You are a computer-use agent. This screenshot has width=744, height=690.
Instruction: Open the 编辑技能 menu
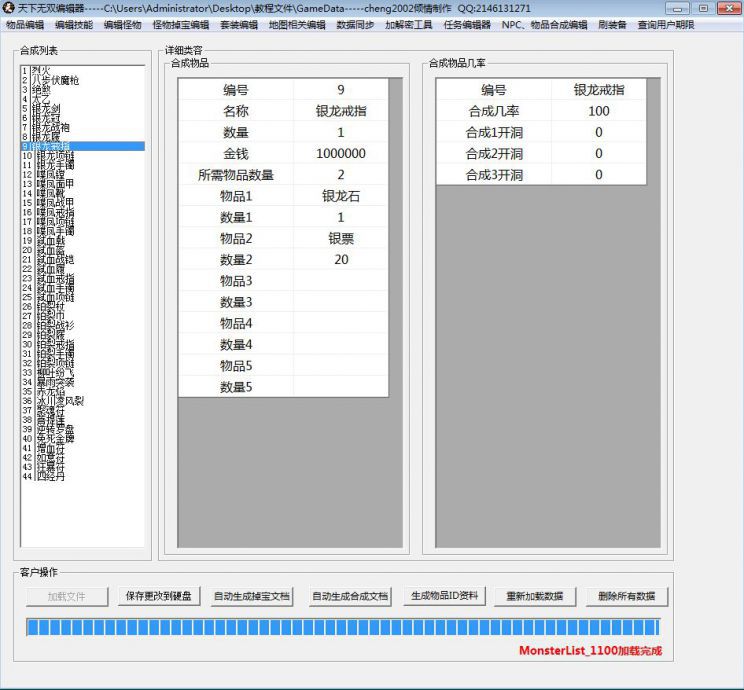point(74,24)
